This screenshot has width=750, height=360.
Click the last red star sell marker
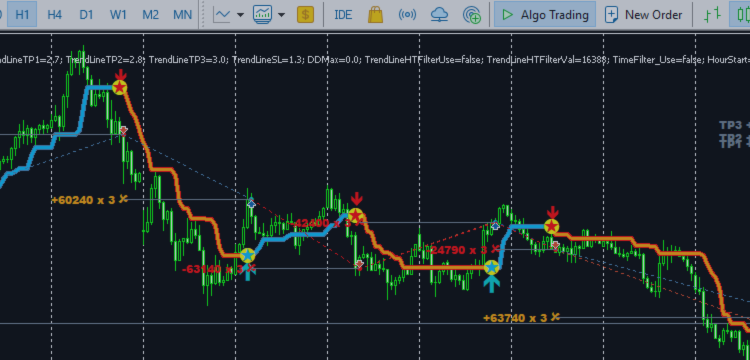coord(552,226)
